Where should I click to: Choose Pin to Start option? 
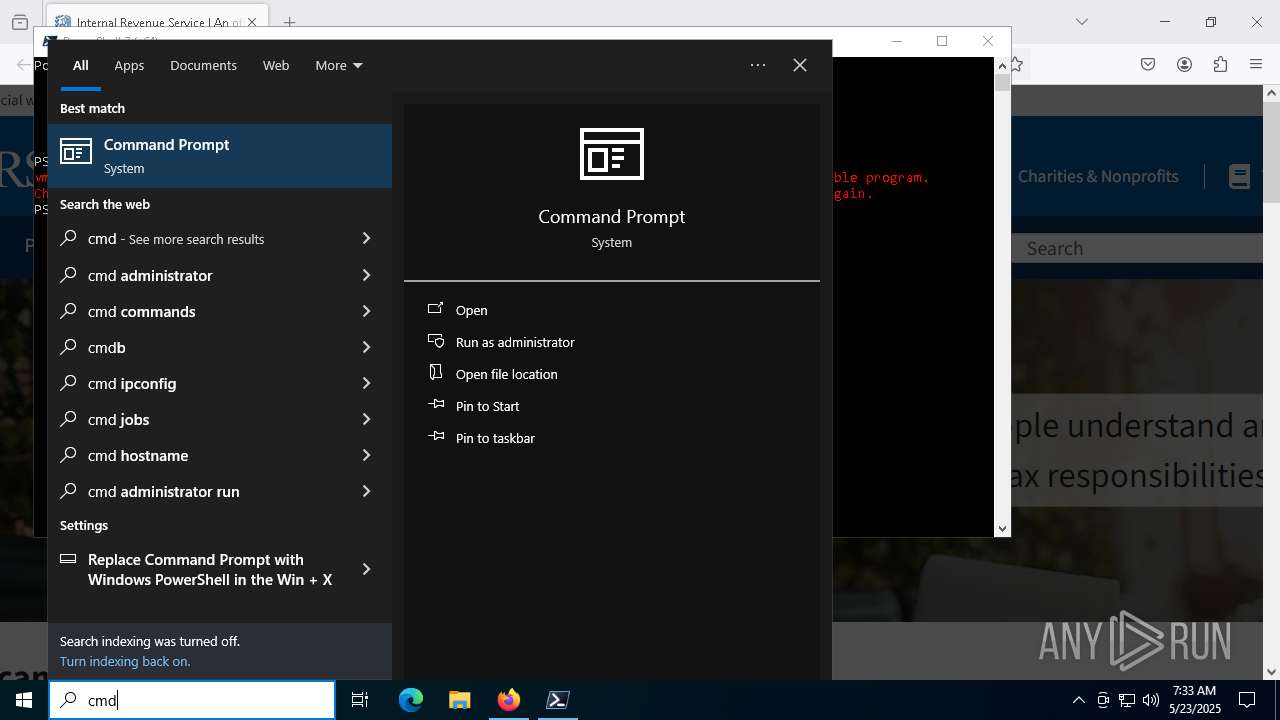click(488, 406)
